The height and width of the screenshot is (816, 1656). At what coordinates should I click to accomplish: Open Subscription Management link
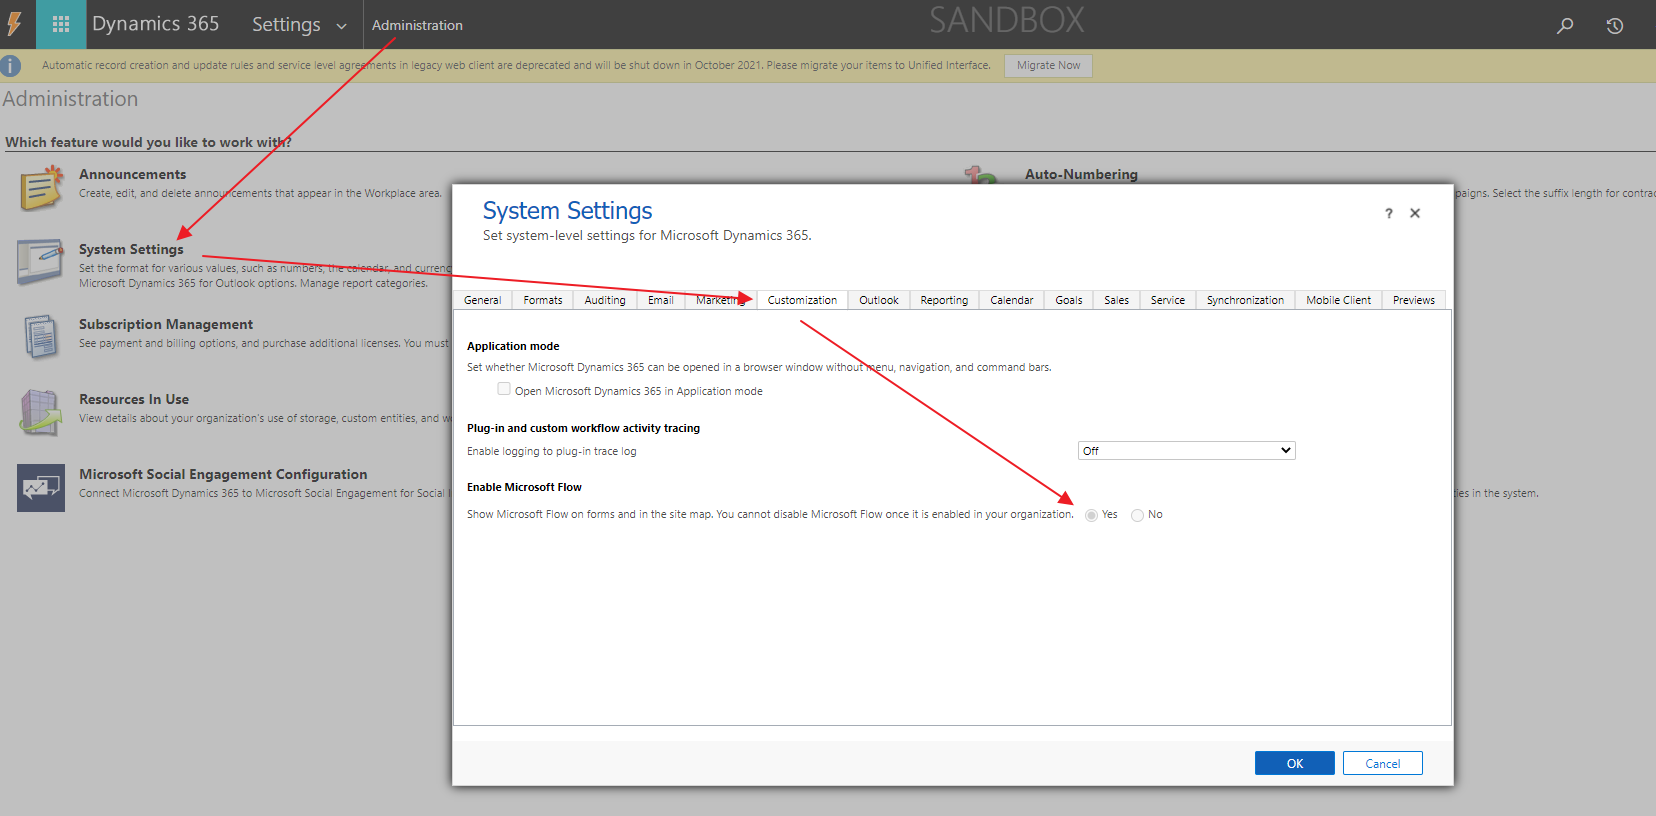(x=166, y=324)
